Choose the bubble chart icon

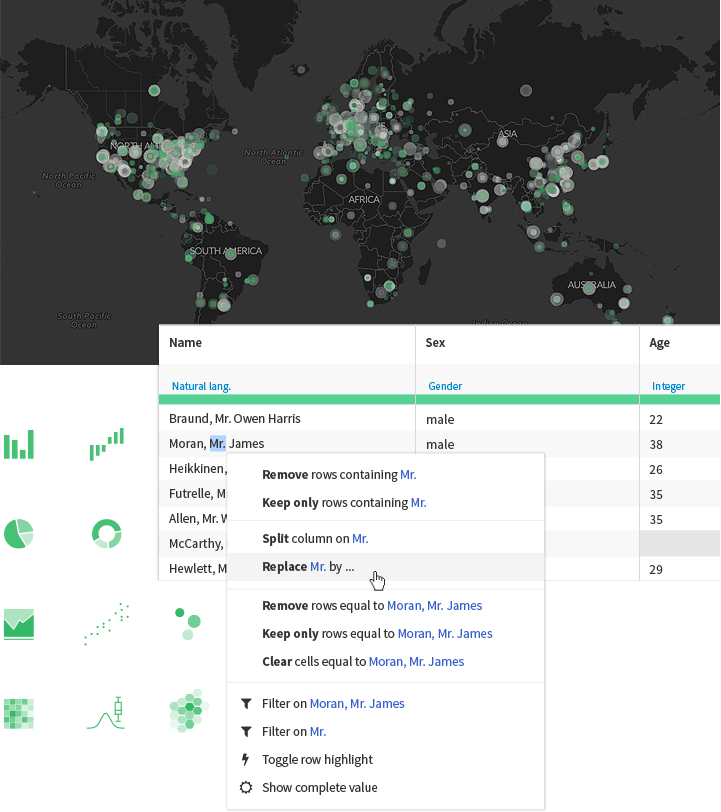pyautogui.click(x=187, y=624)
